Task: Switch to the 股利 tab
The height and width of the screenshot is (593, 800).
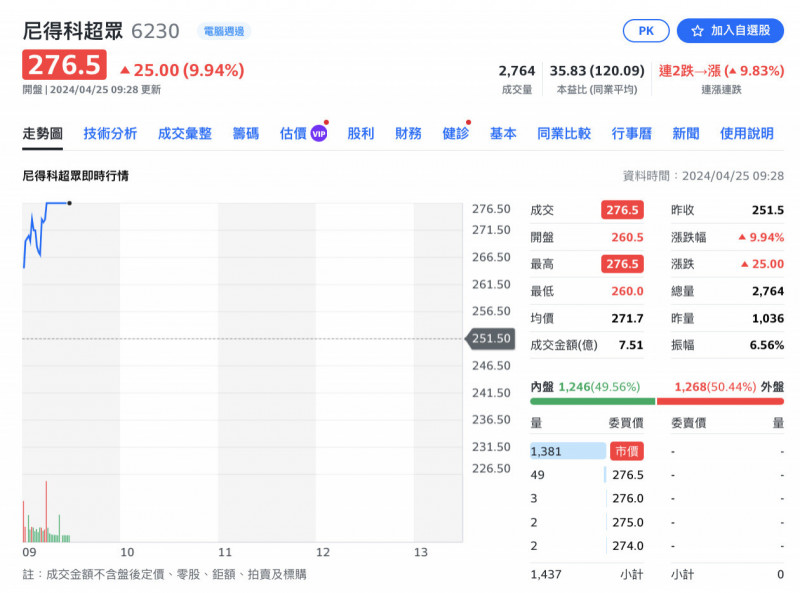Action: (x=361, y=134)
